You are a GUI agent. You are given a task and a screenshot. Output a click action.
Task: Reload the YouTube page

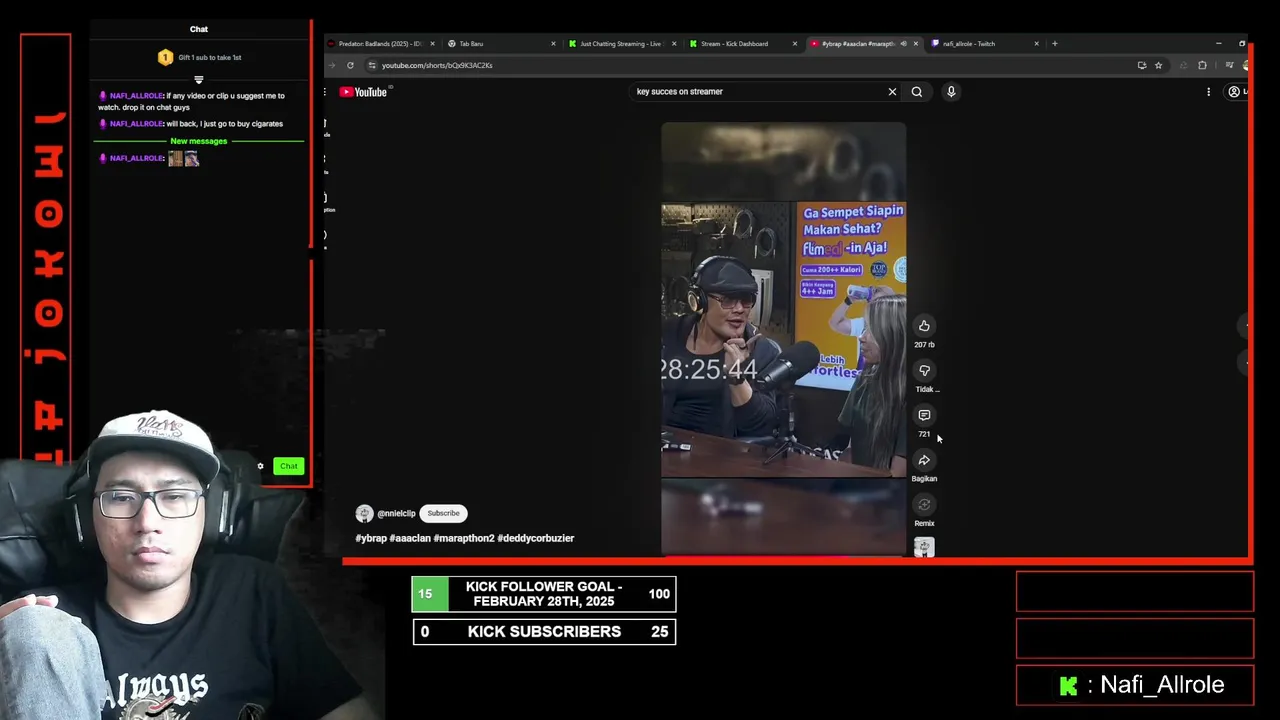[350, 65]
